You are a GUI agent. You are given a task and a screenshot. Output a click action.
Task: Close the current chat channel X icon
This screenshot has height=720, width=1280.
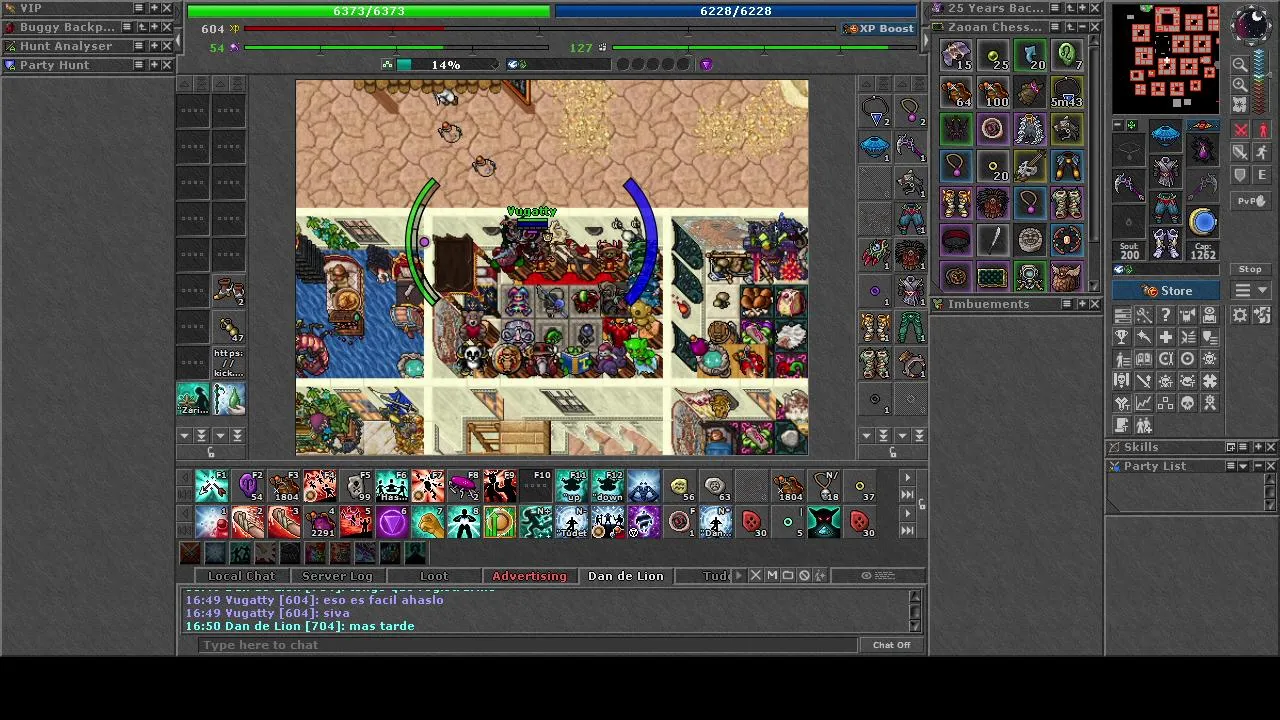[x=755, y=575]
